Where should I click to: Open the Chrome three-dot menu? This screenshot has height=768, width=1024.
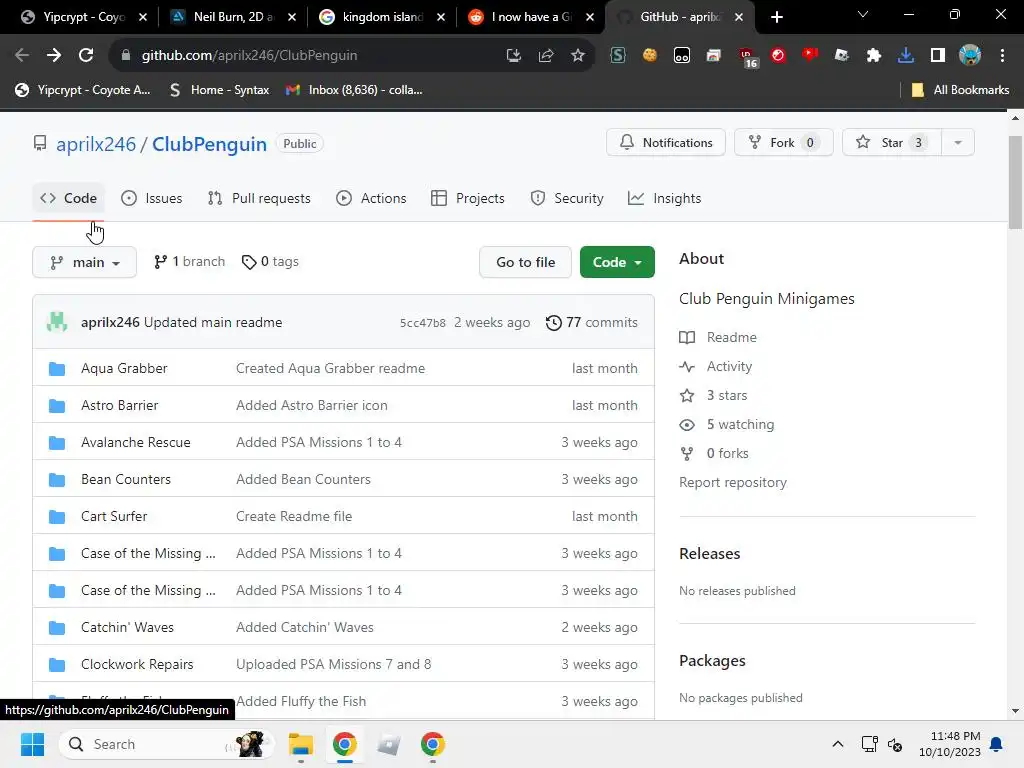coord(1002,56)
